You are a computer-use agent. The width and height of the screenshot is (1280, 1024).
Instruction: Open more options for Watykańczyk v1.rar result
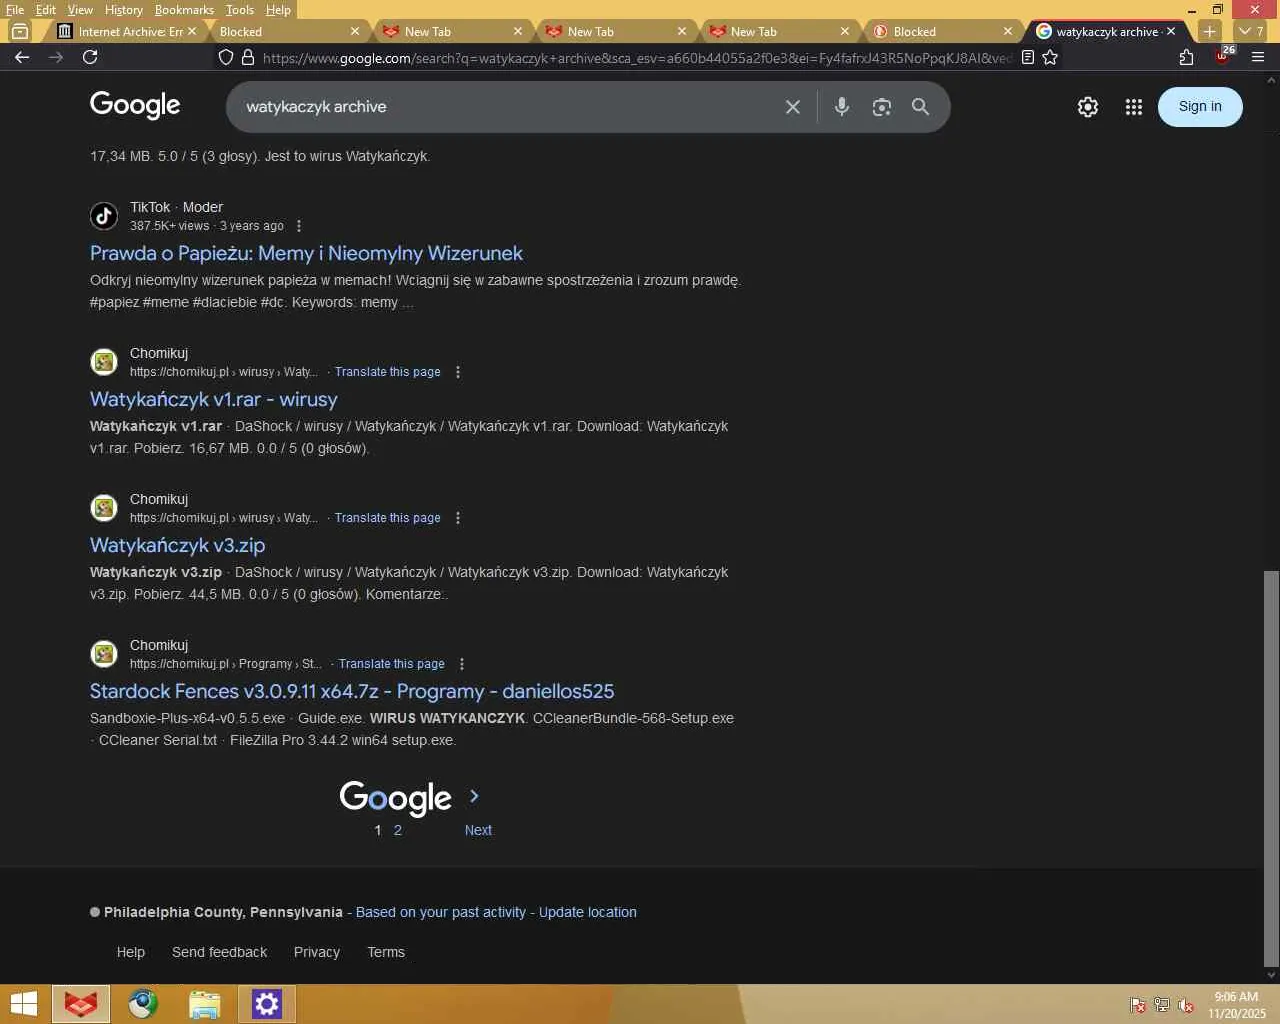coord(458,372)
